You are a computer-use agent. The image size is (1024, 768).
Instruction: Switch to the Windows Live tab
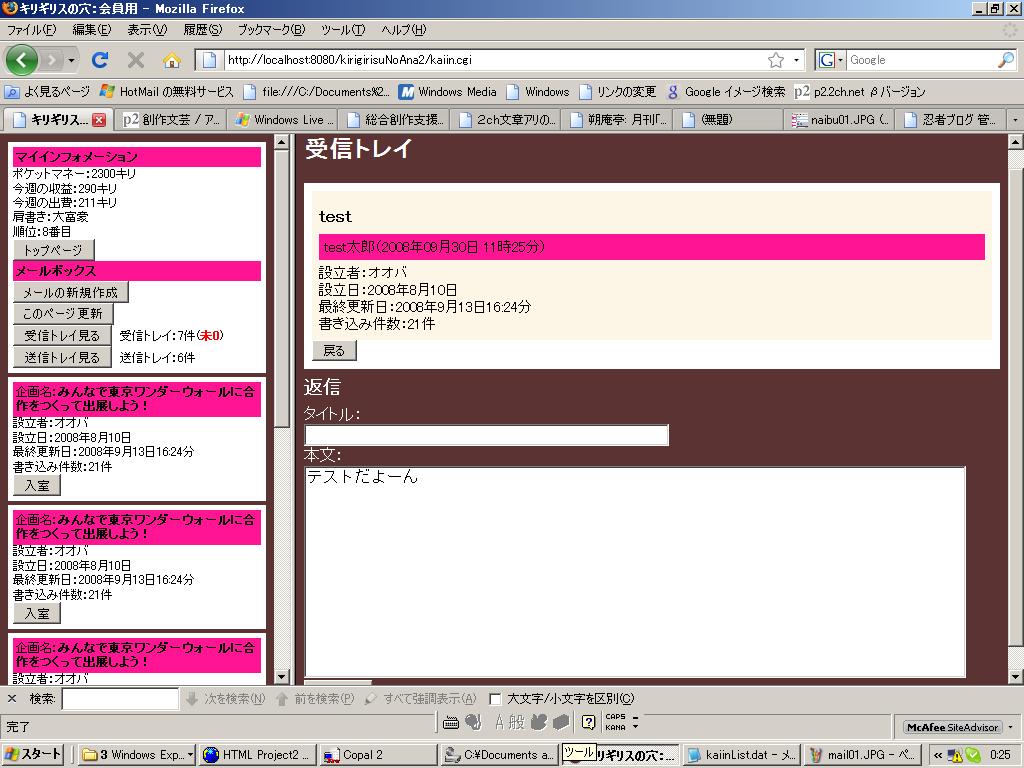tap(284, 120)
